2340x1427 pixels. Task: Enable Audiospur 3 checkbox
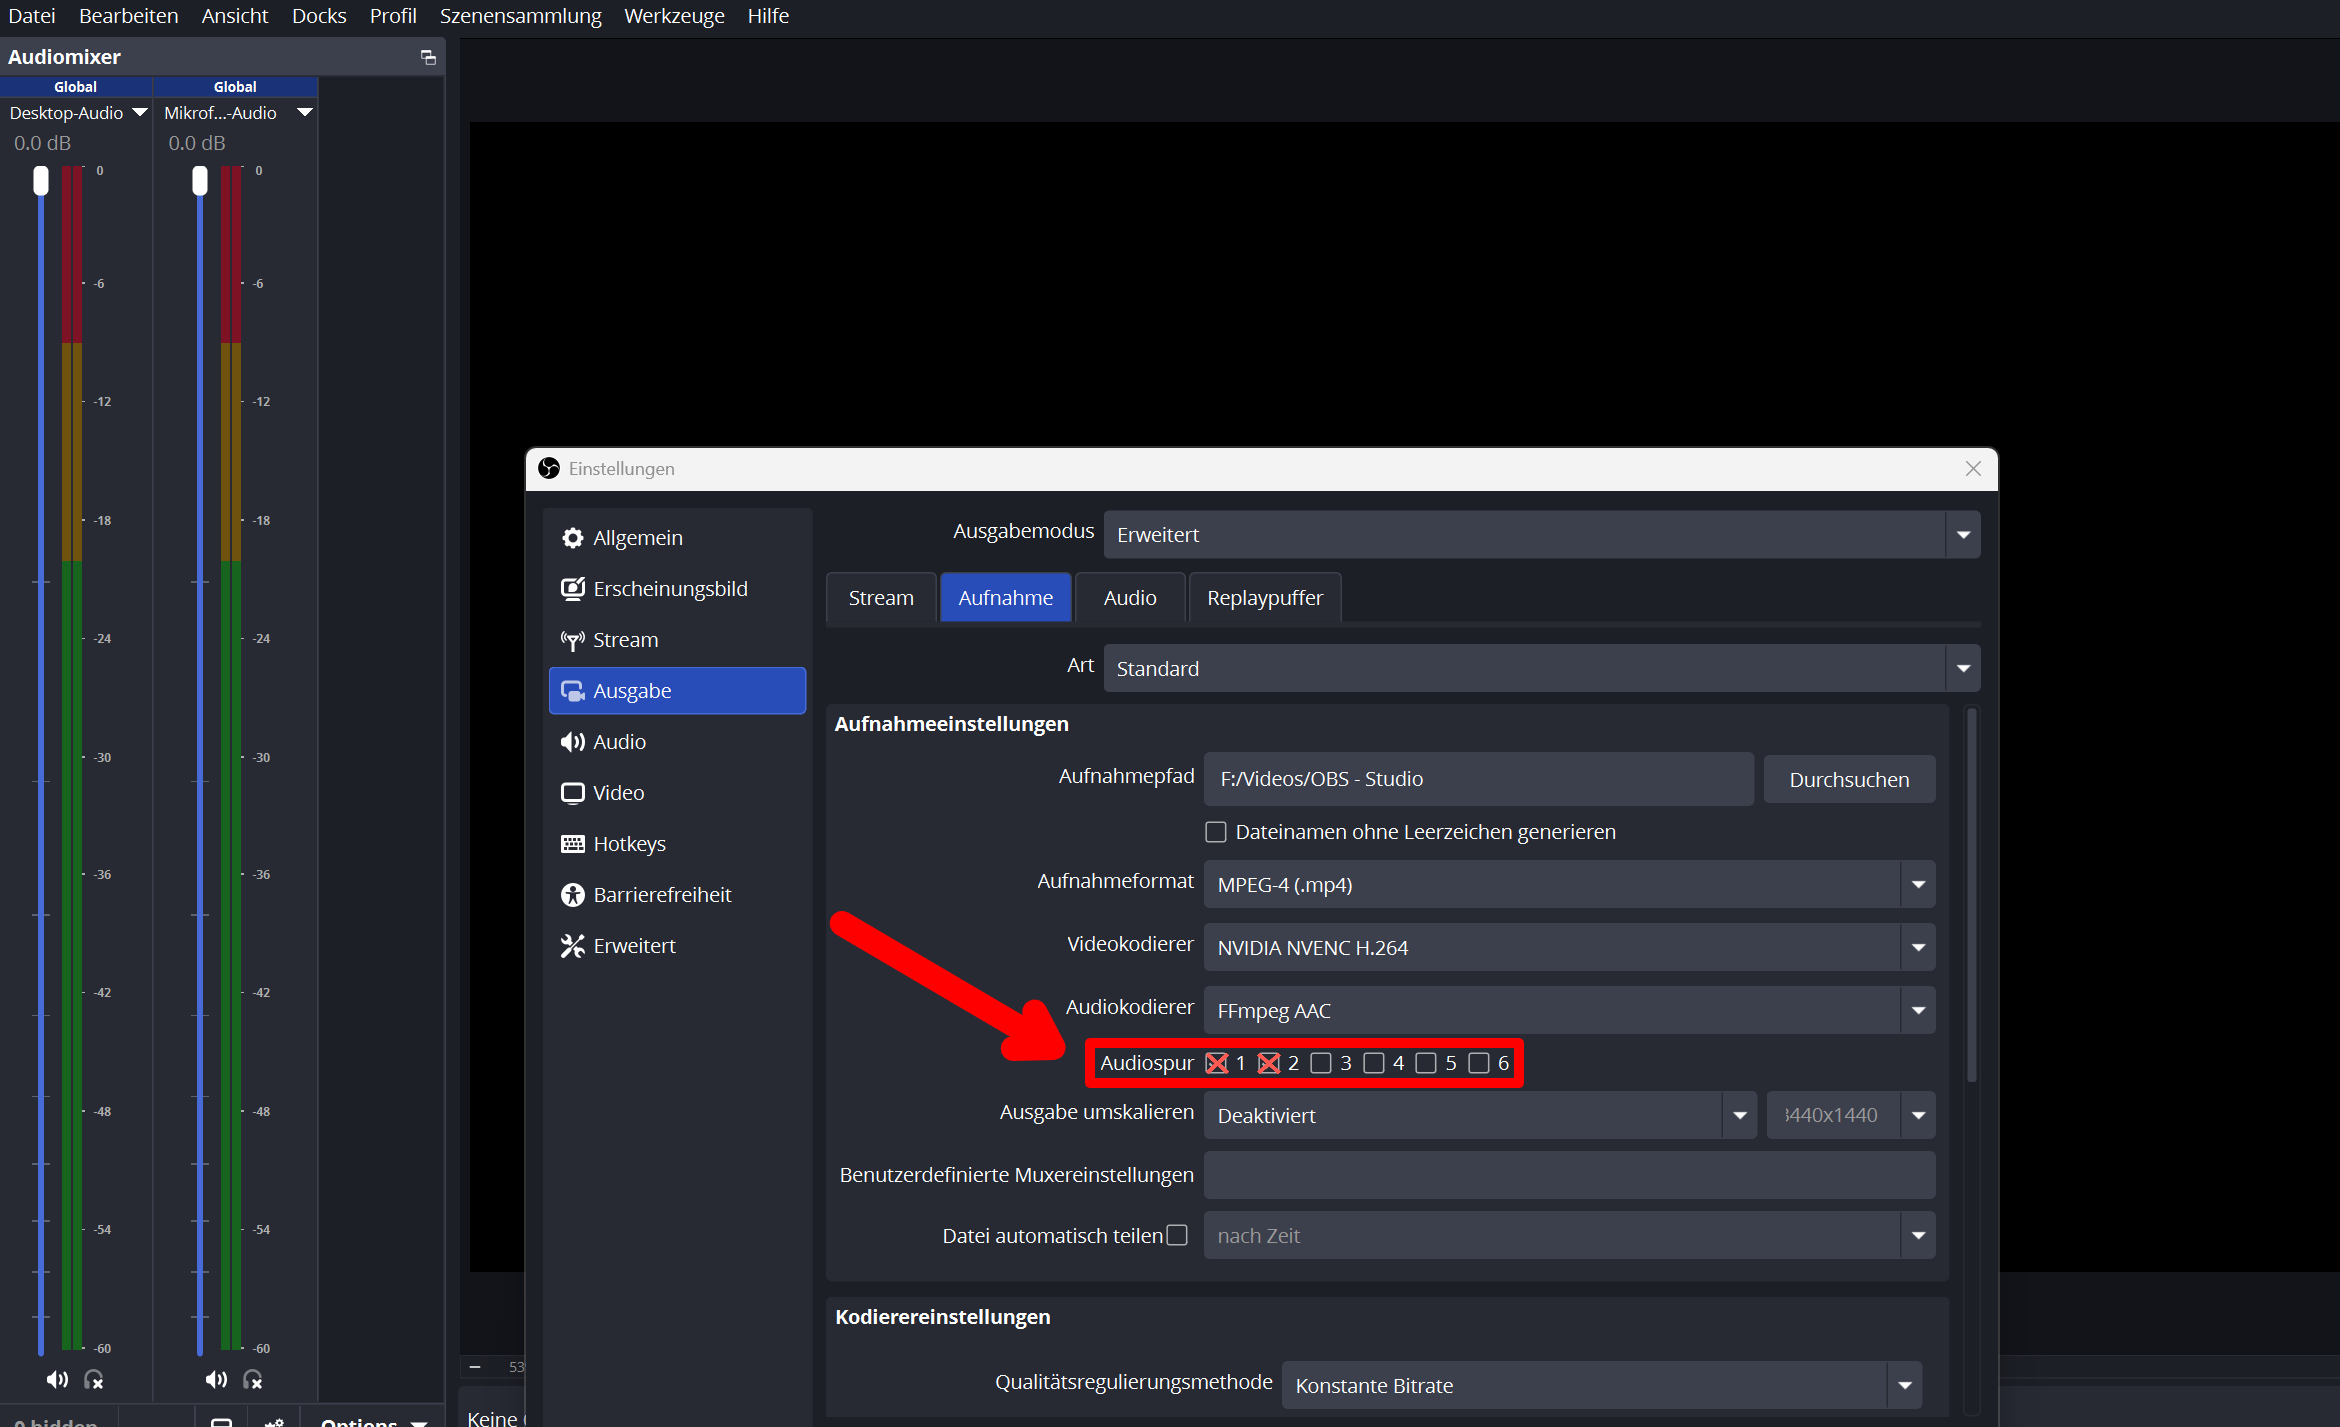tap(1321, 1063)
